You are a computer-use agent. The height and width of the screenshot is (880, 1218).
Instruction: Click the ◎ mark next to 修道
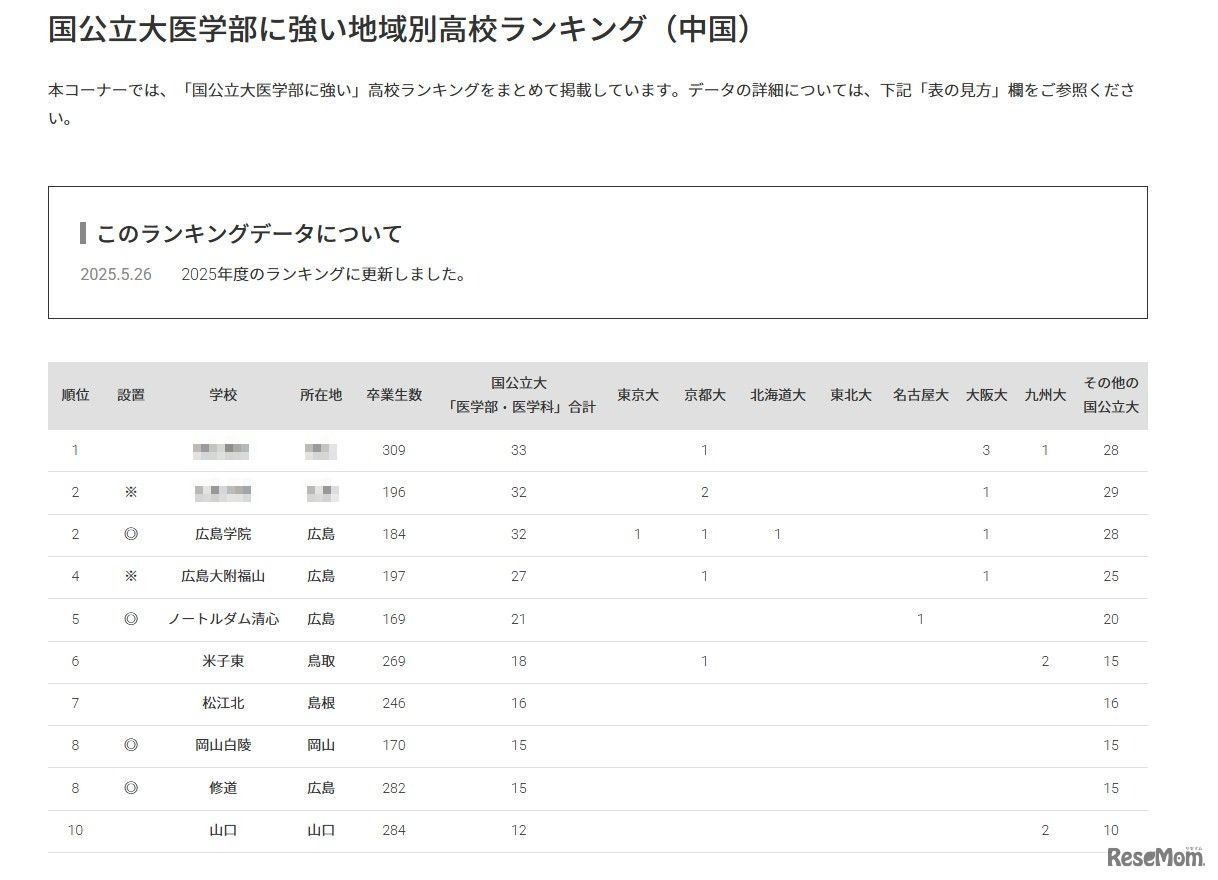tap(130, 787)
